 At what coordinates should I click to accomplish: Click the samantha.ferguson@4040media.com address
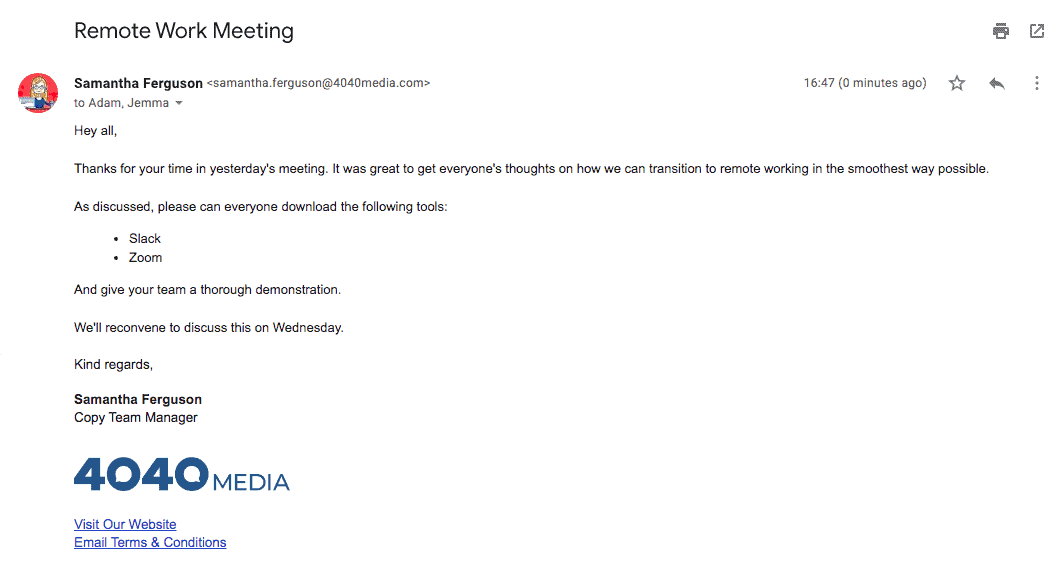[318, 83]
